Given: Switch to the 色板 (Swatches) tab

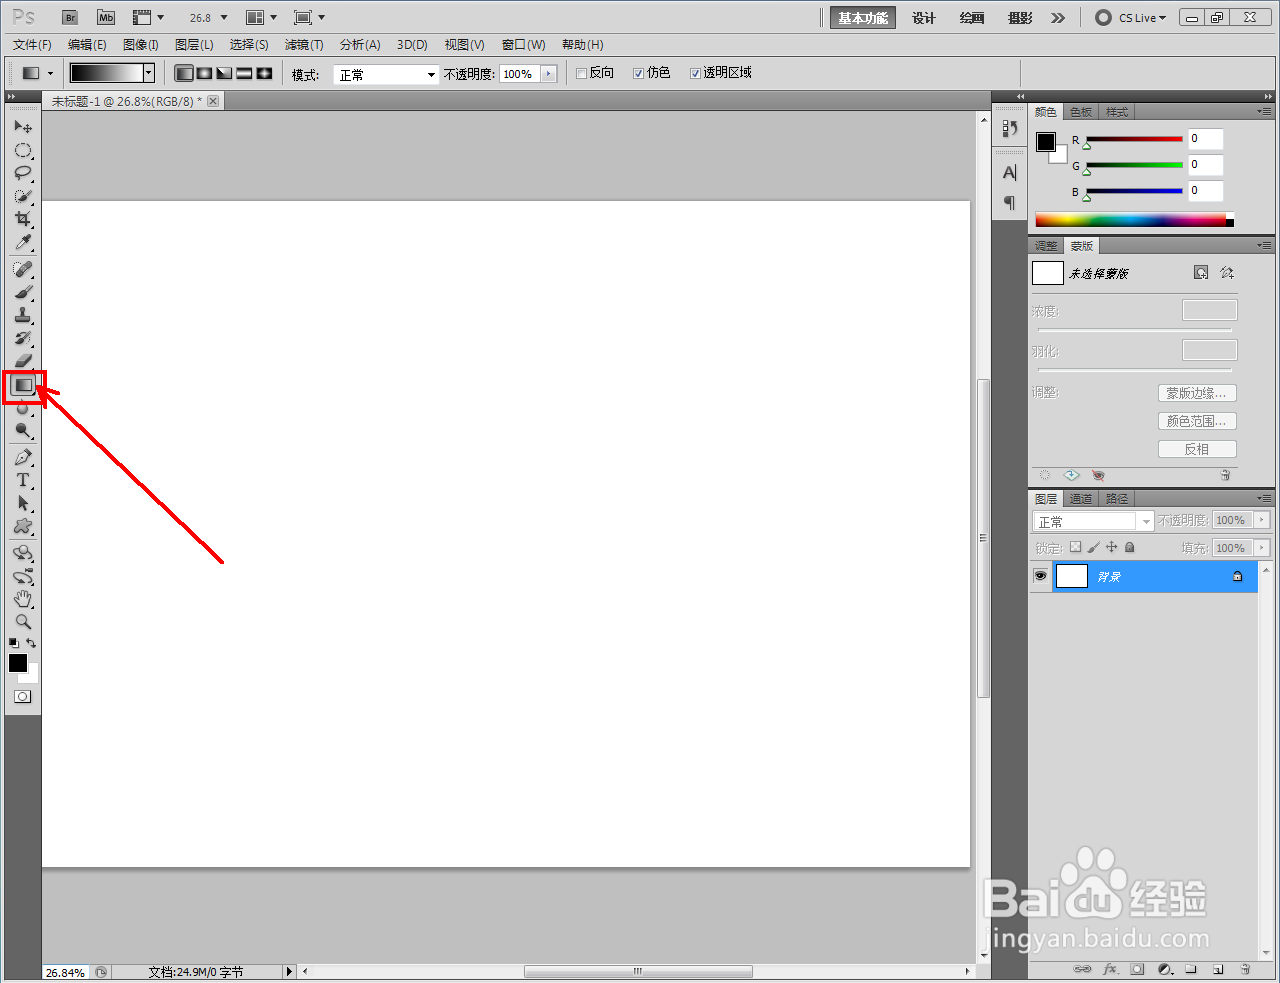Looking at the screenshot, I should [1081, 112].
